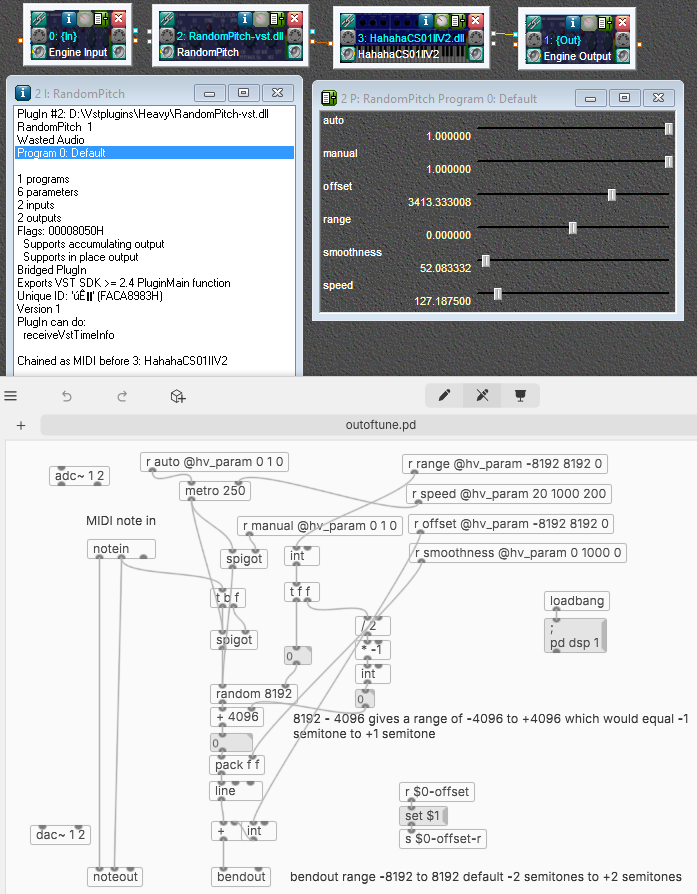
Task: Enable edit mode with pencil toggle
Action: point(444,396)
